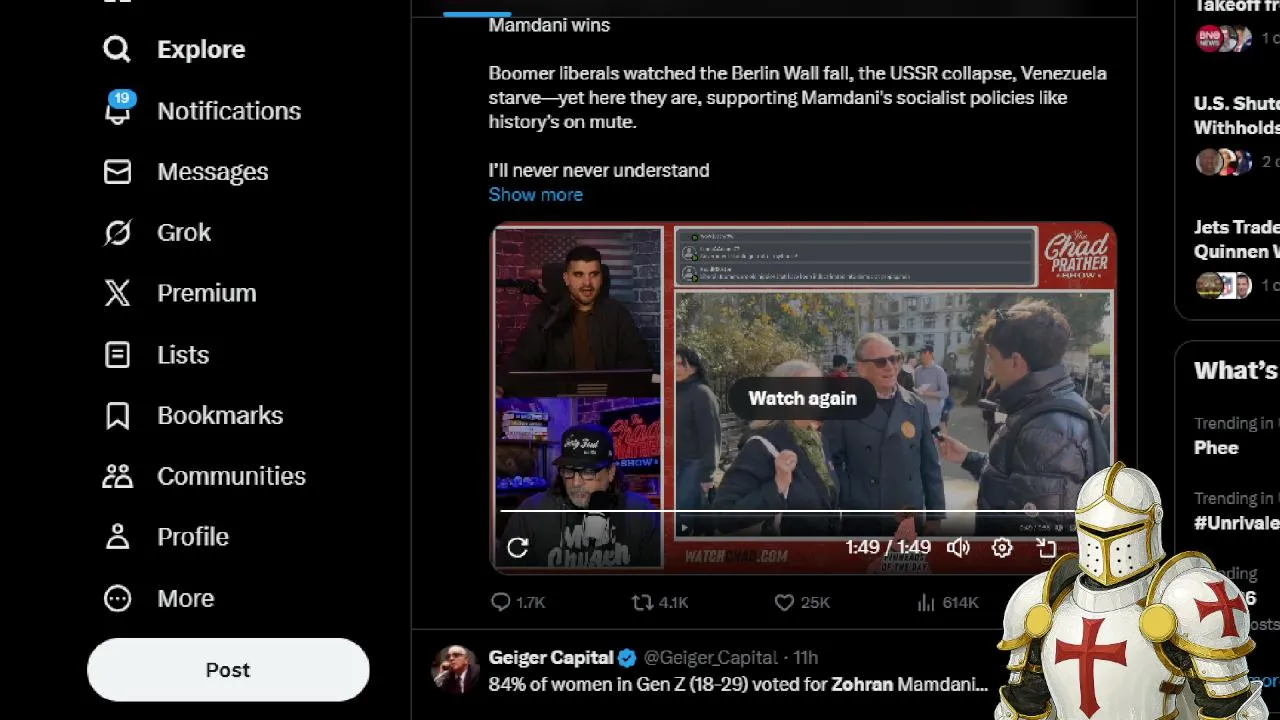The height and width of the screenshot is (720, 1280).
Task: Click the Notifications bell icon
Action: [x=117, y=111]
